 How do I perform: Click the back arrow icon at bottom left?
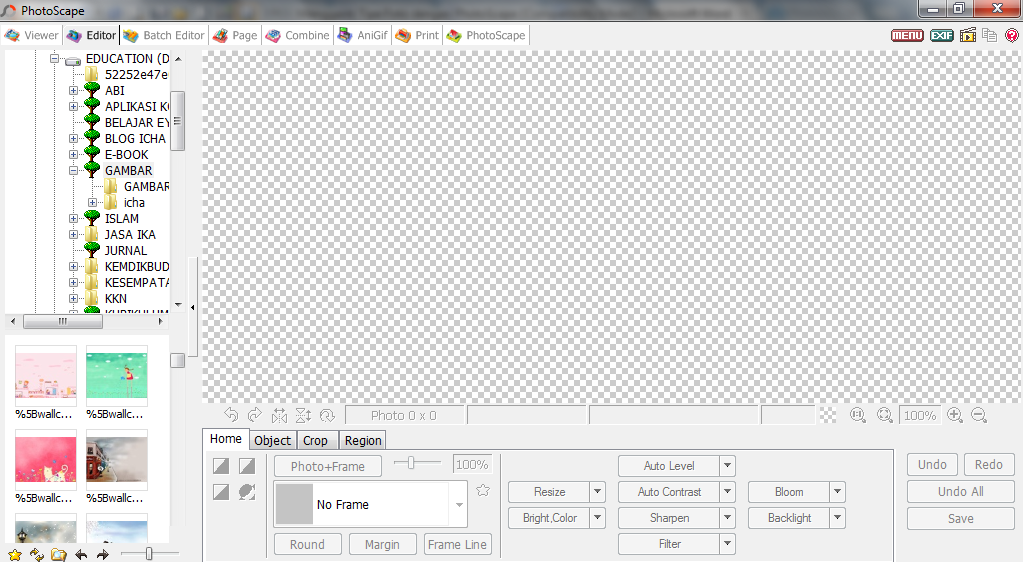coord(82,555)
